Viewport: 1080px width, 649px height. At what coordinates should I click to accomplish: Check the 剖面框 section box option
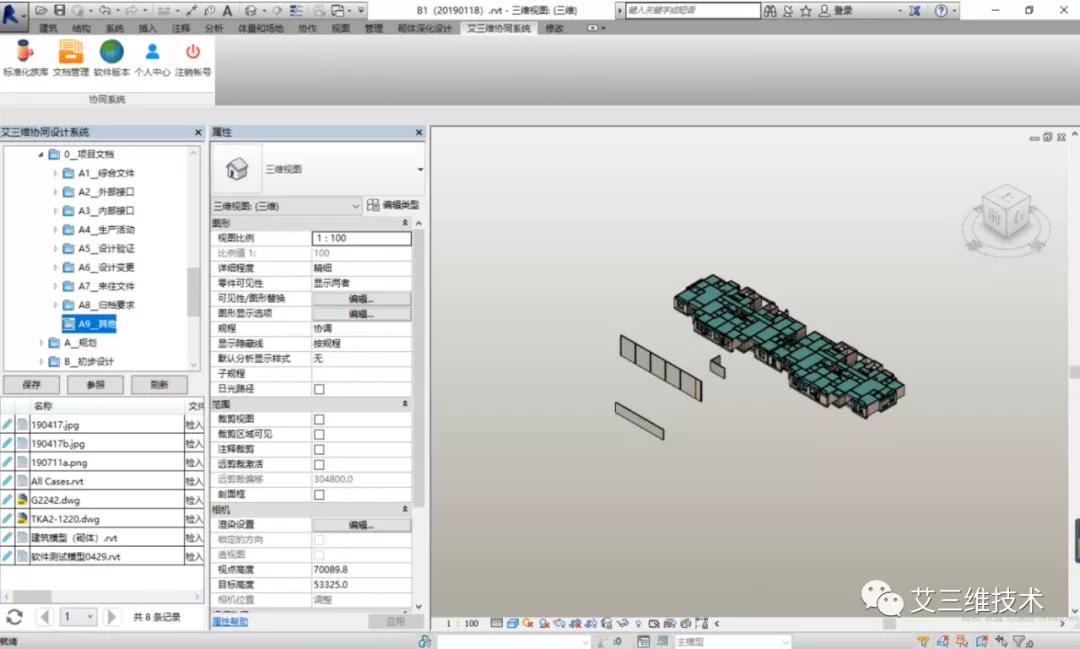319,495
